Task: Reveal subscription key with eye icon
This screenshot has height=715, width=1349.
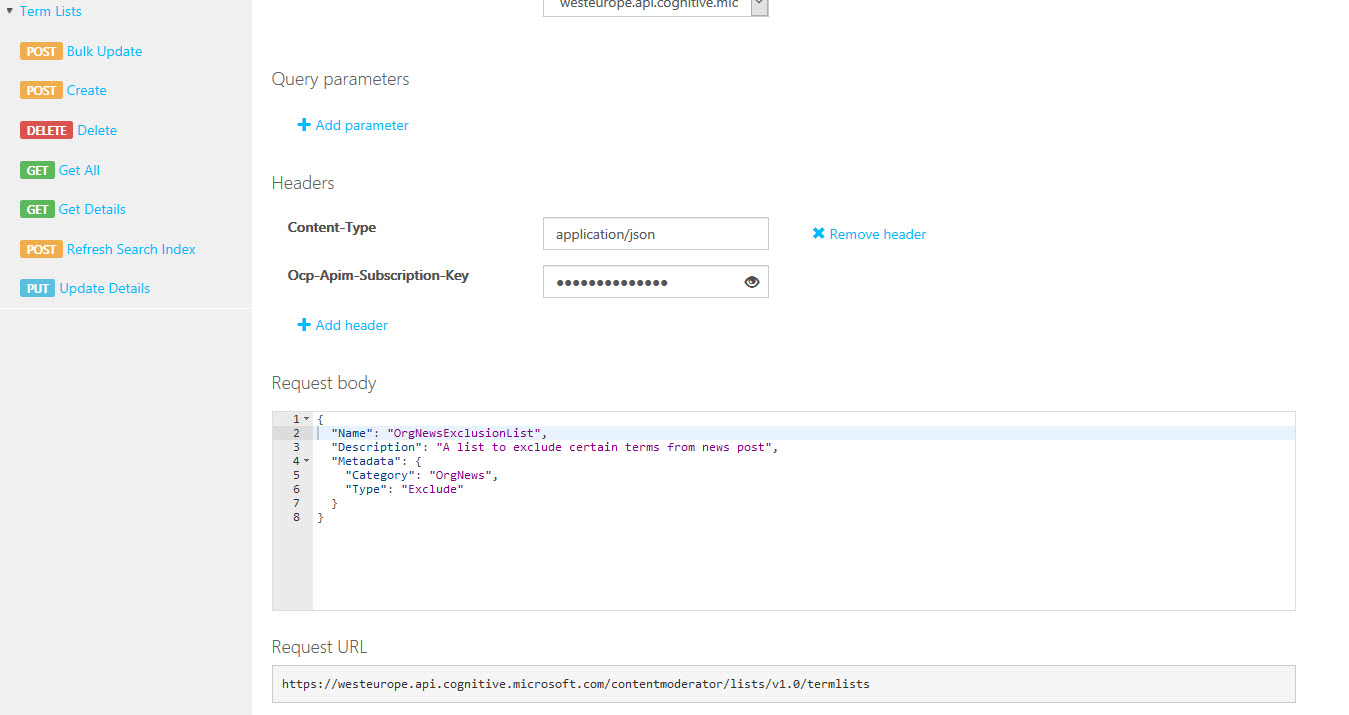Action: click(752, 282)
